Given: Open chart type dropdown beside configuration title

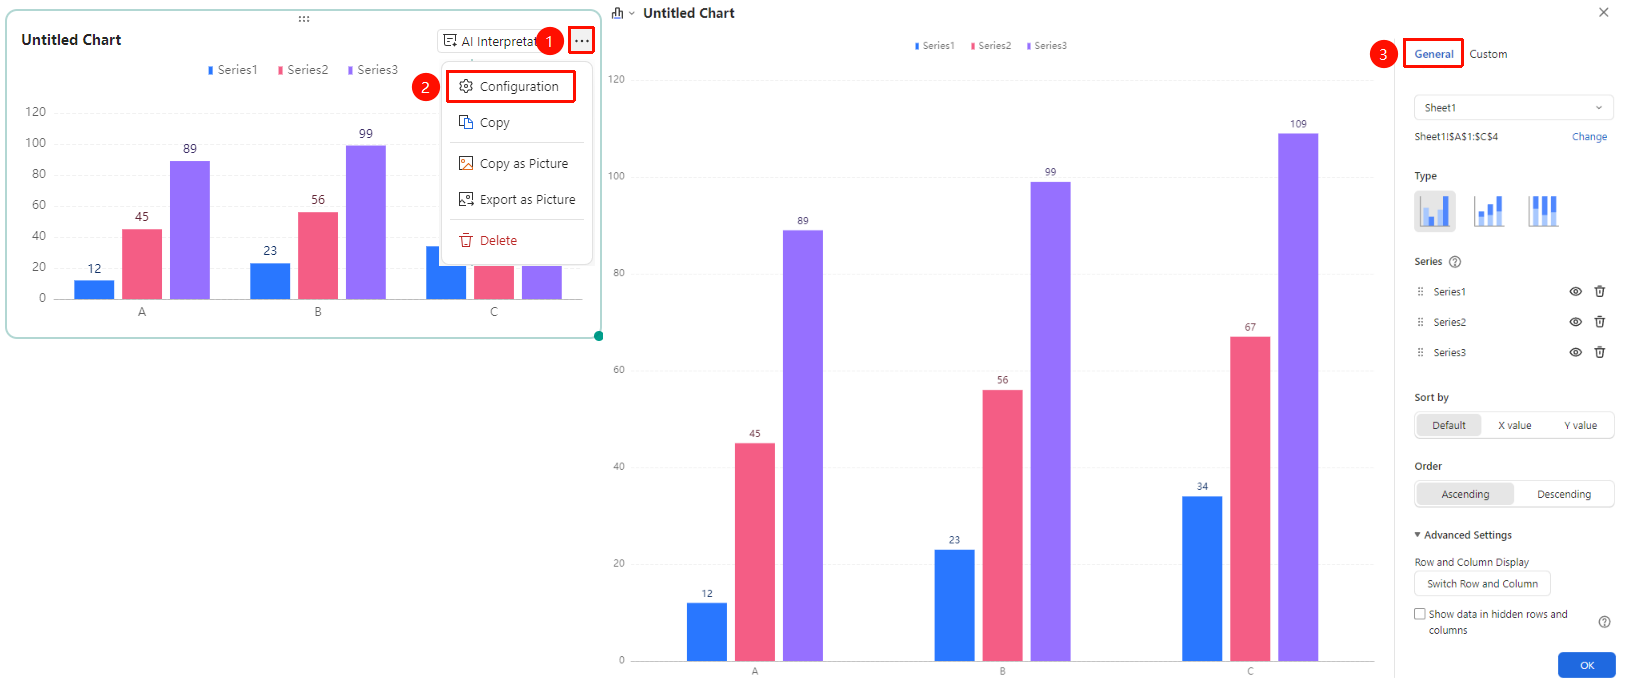Looking at the screenshot, I should click(623, 13).
